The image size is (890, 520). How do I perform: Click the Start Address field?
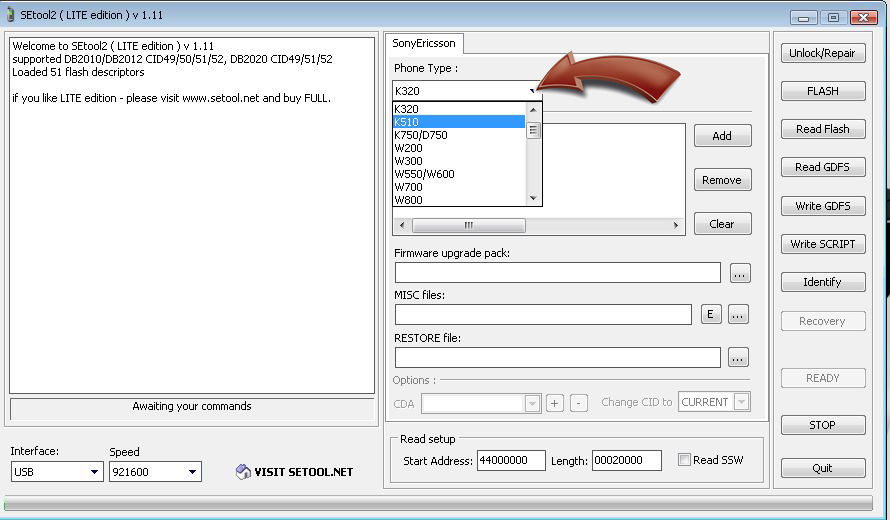point(511,460)
